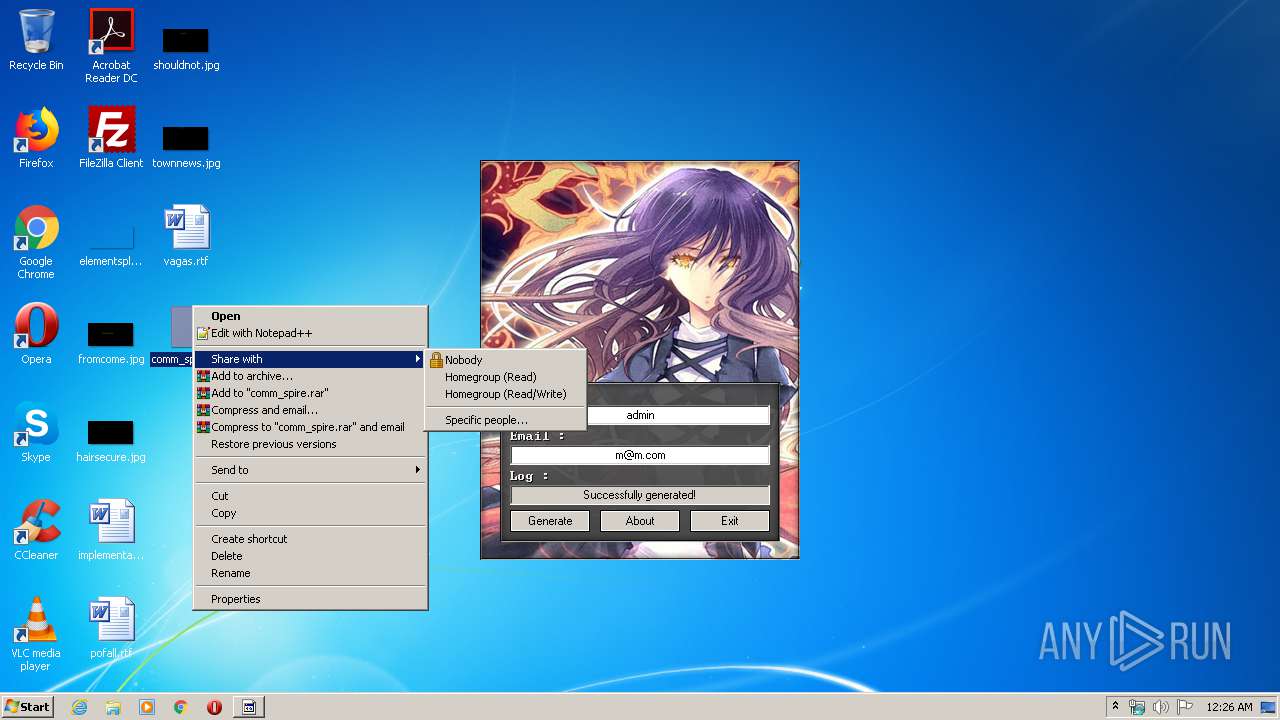The width and height of the screenshot is (1280, 720).
Task: Select hairsecure.jpg desktop file
Action: click(111, 440)
